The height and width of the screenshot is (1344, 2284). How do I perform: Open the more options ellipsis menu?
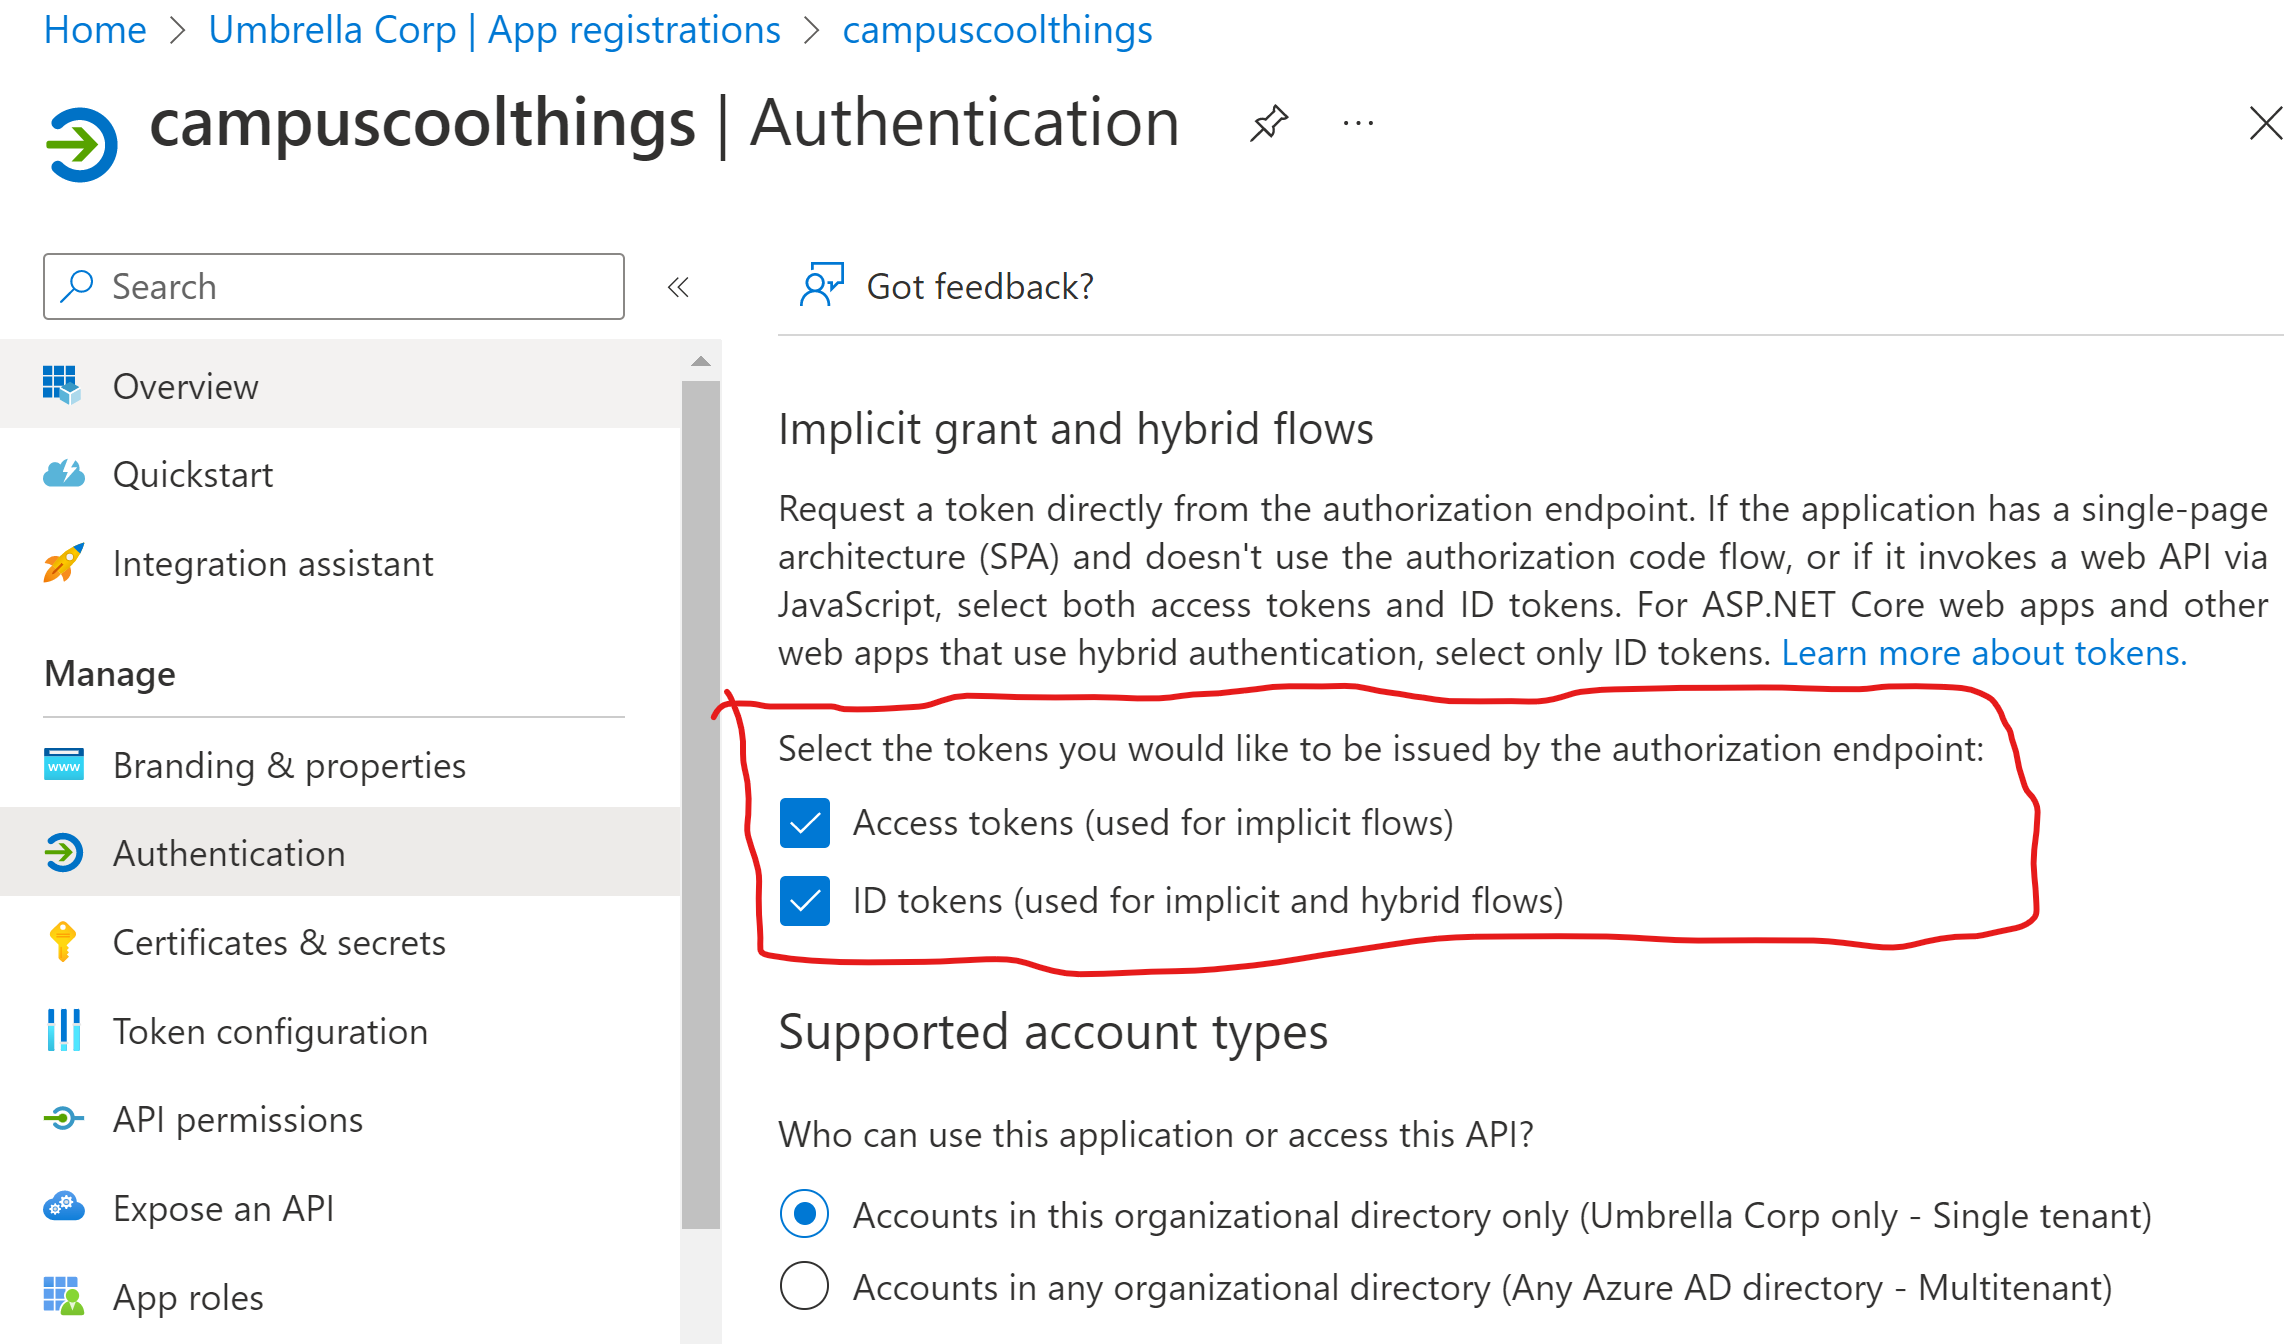[x=1358, y=122]
